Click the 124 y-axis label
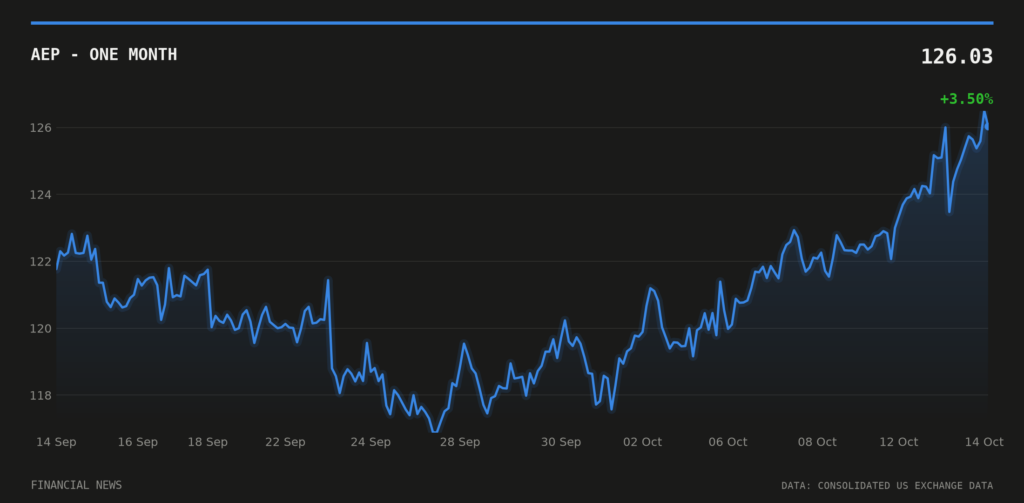The image size is (1024, 503). pos(41,195)
